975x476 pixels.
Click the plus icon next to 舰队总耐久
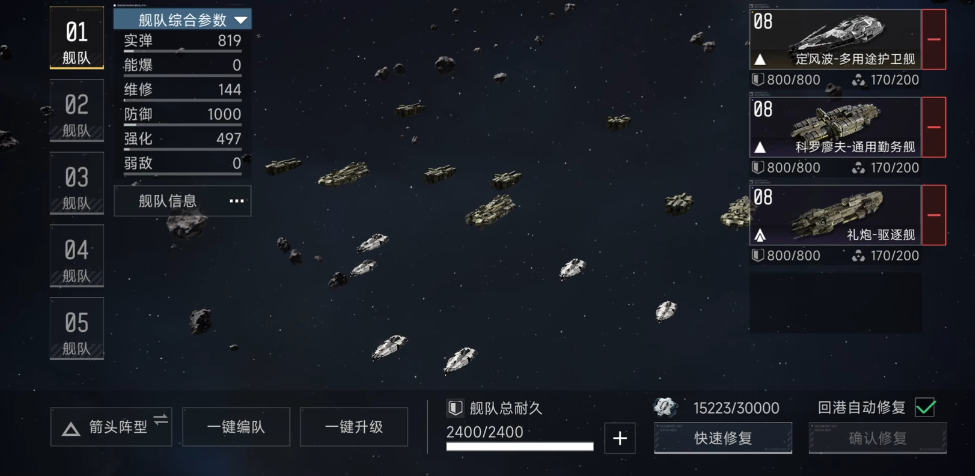coord(620,438)
